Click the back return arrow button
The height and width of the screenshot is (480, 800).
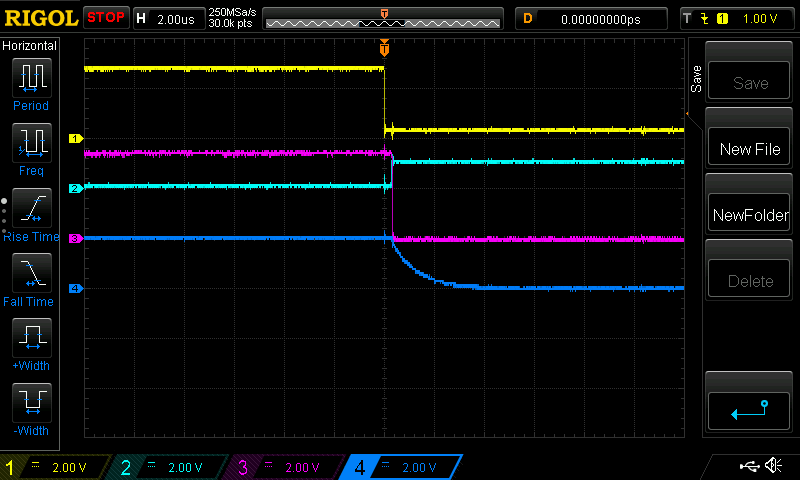click(748, 411)
